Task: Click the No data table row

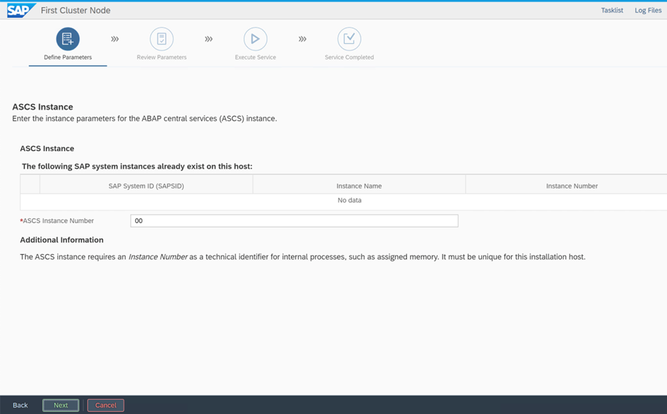Action: tap(344, 200)
